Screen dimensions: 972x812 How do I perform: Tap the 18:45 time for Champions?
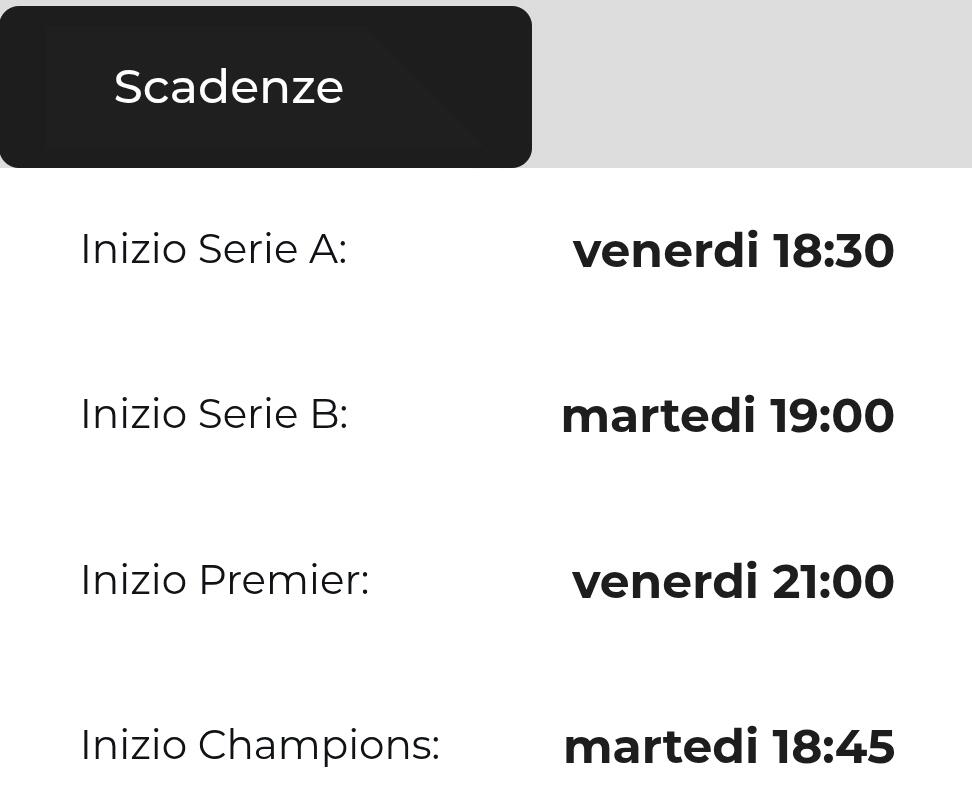[833, 747]
